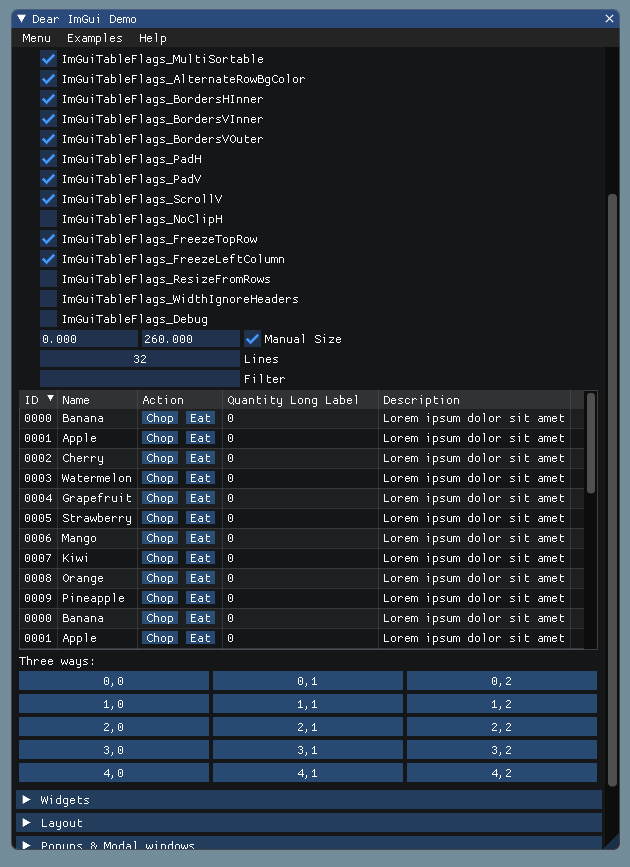Expand the Widgets section
This screenshot has height=867, width=630.
point(309,800)
